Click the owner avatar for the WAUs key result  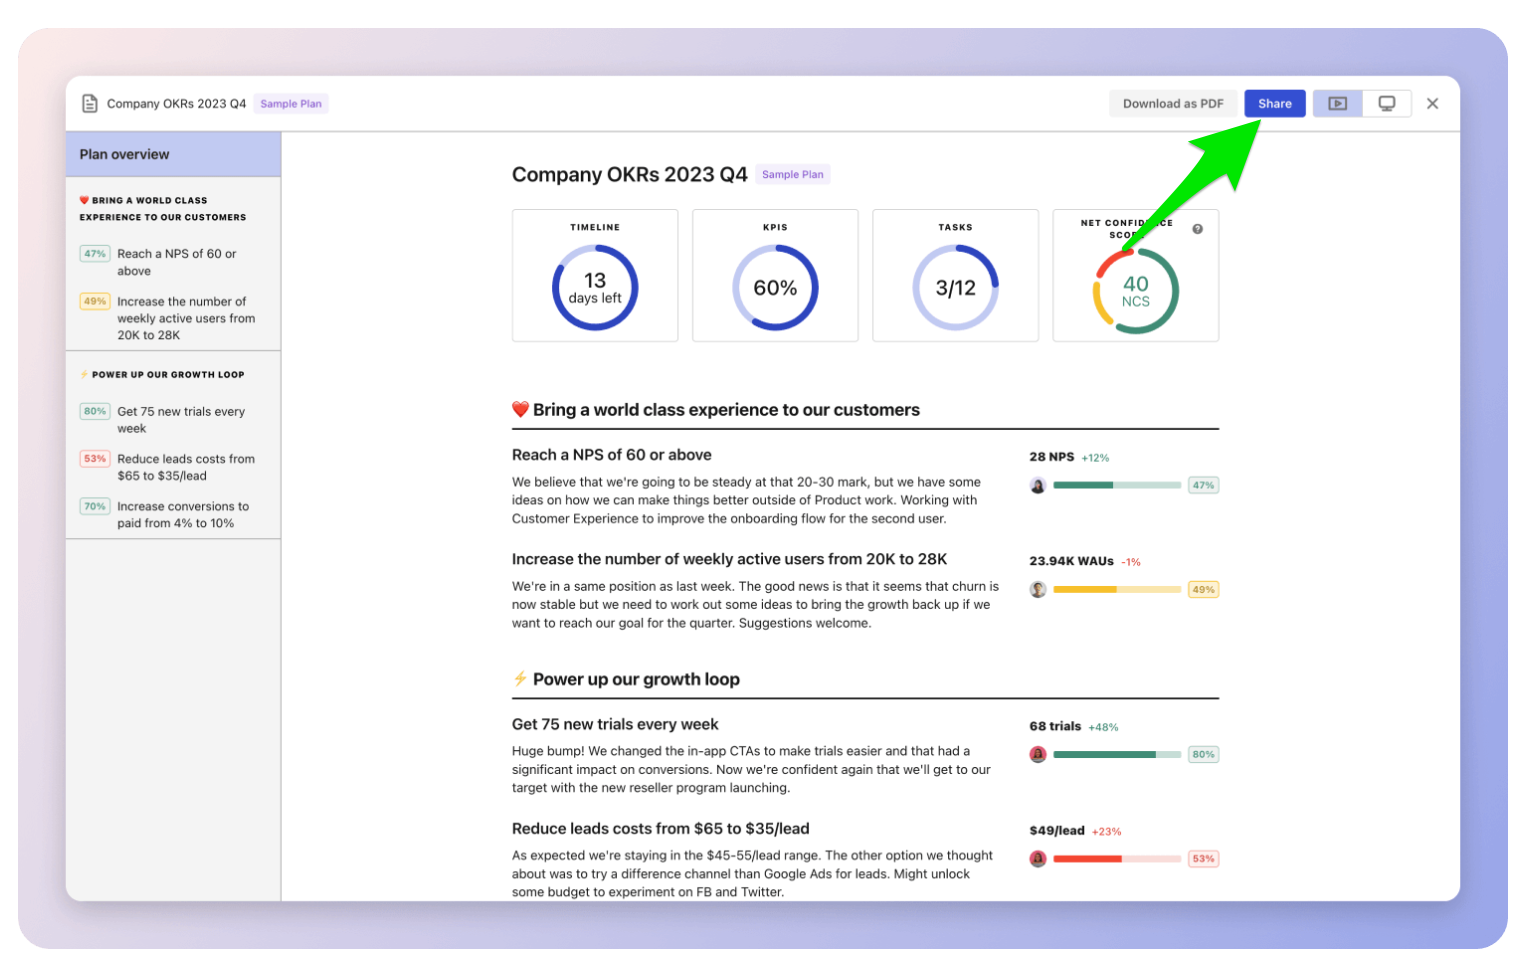[1038, 590]
